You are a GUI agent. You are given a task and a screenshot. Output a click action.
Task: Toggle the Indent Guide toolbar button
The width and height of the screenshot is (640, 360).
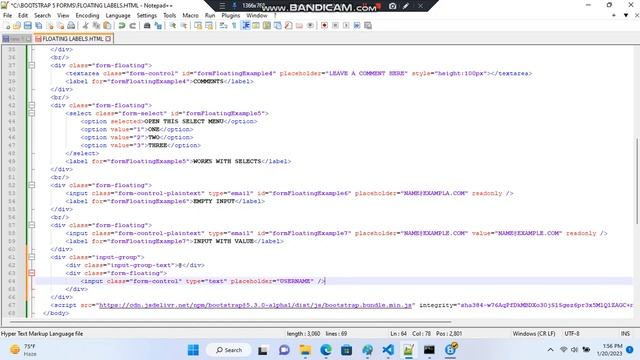(x=246, y=25)
